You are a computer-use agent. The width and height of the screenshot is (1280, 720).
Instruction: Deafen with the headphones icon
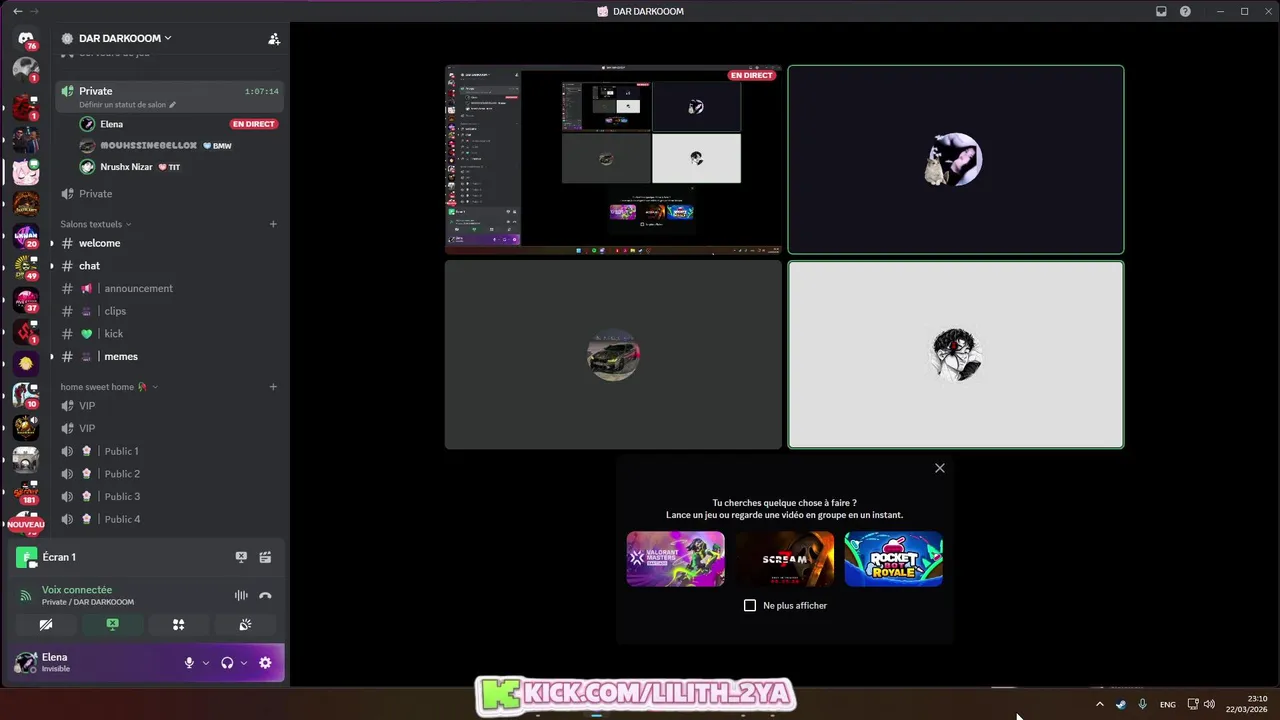tap(227, 662)
